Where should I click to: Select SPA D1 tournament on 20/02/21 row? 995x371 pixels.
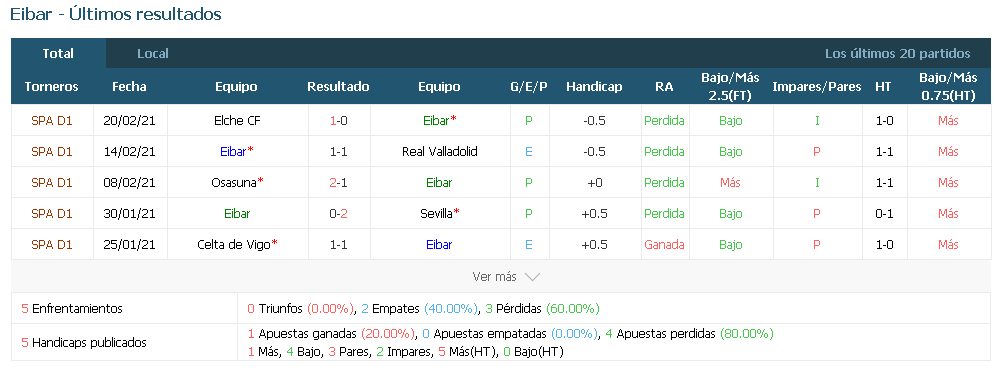click(x=52, y=120)
